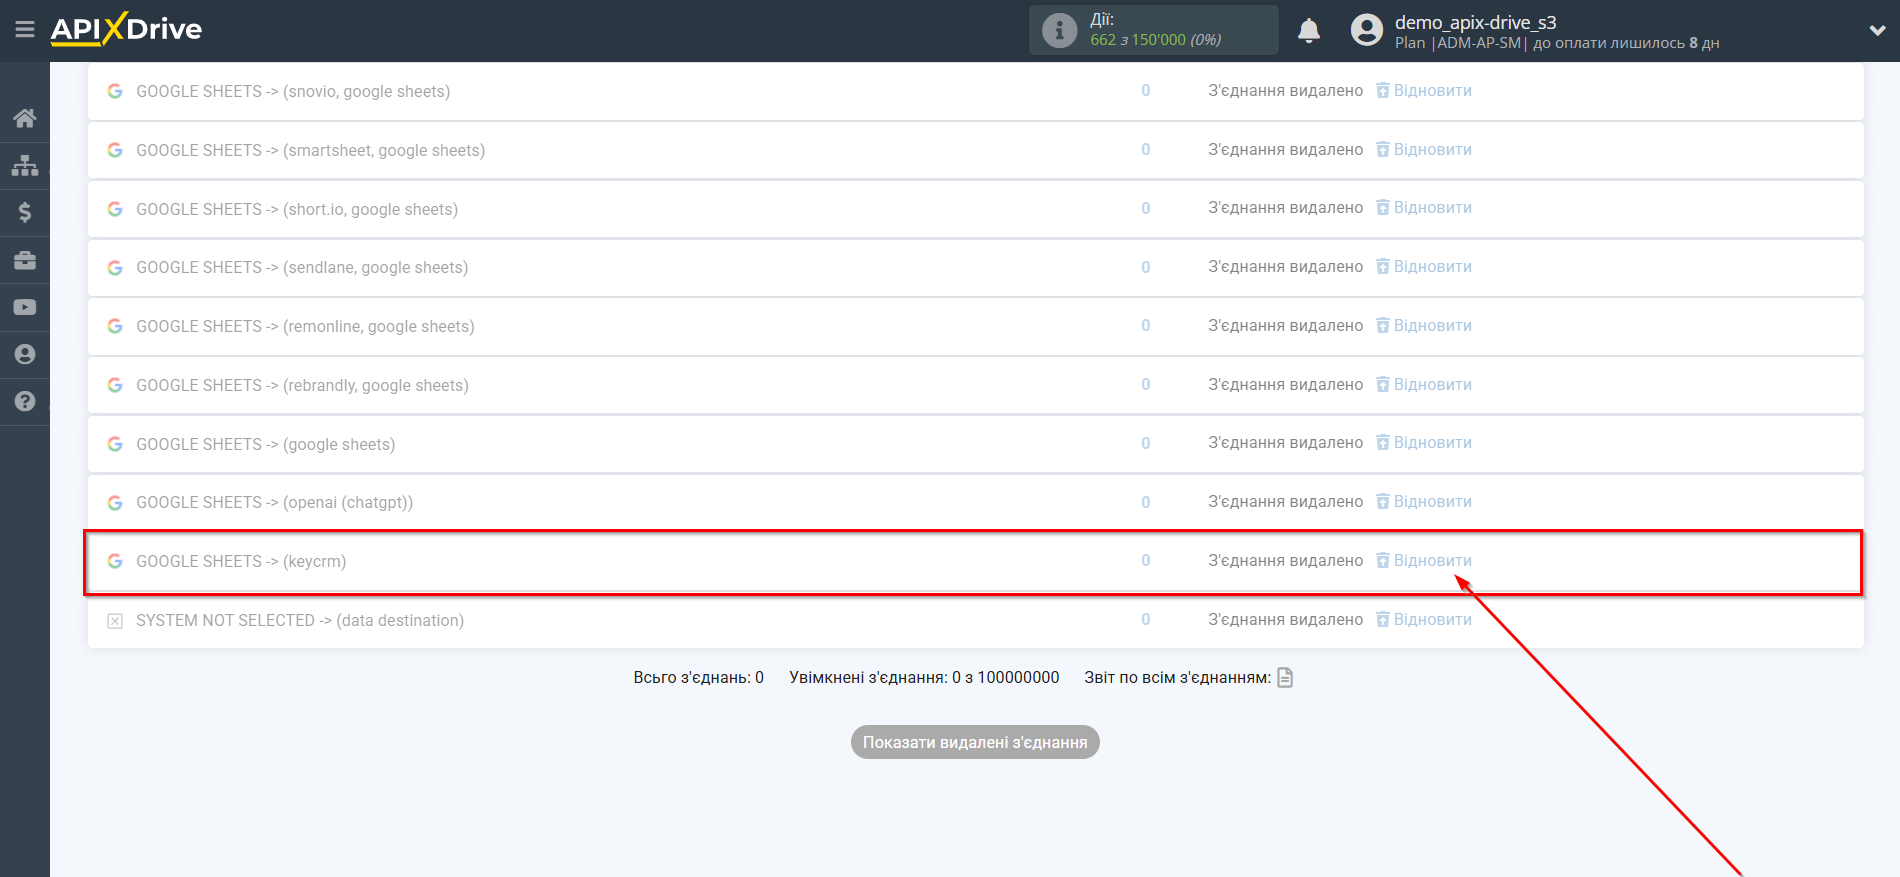Click the not-selected system icon
This screenshot has height=877, width=1900.
coord(115,621)
